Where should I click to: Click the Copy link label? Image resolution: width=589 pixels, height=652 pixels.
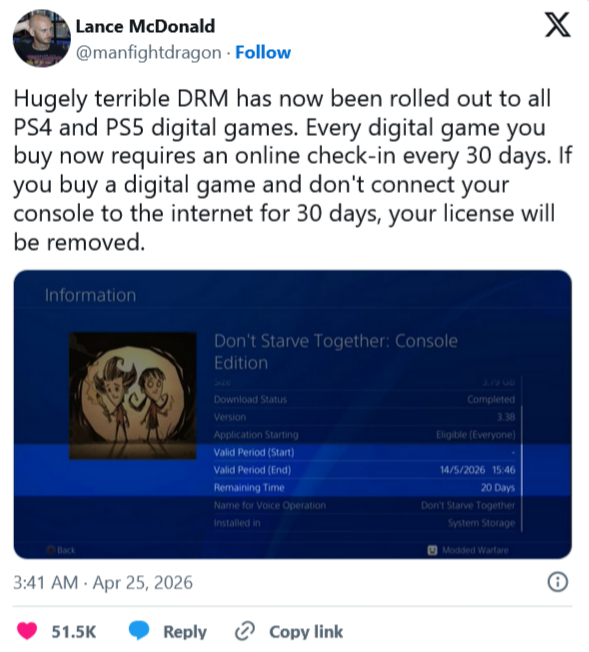point(306,632)
